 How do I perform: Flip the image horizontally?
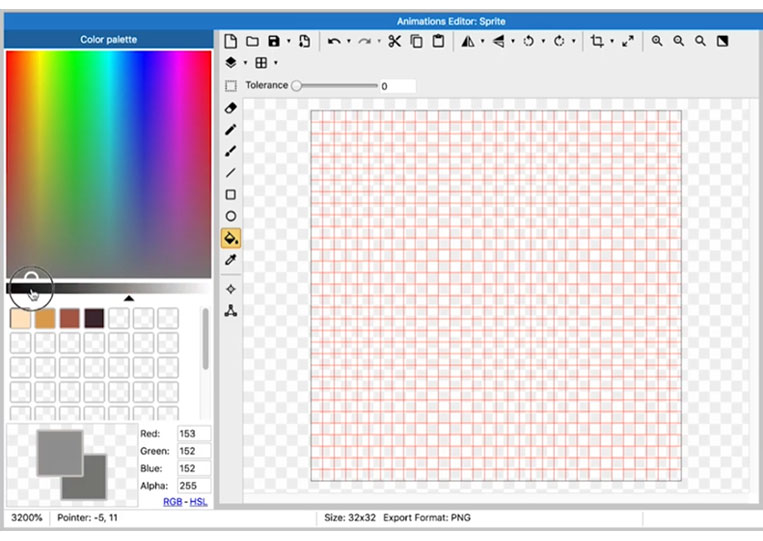click(468, 41)
